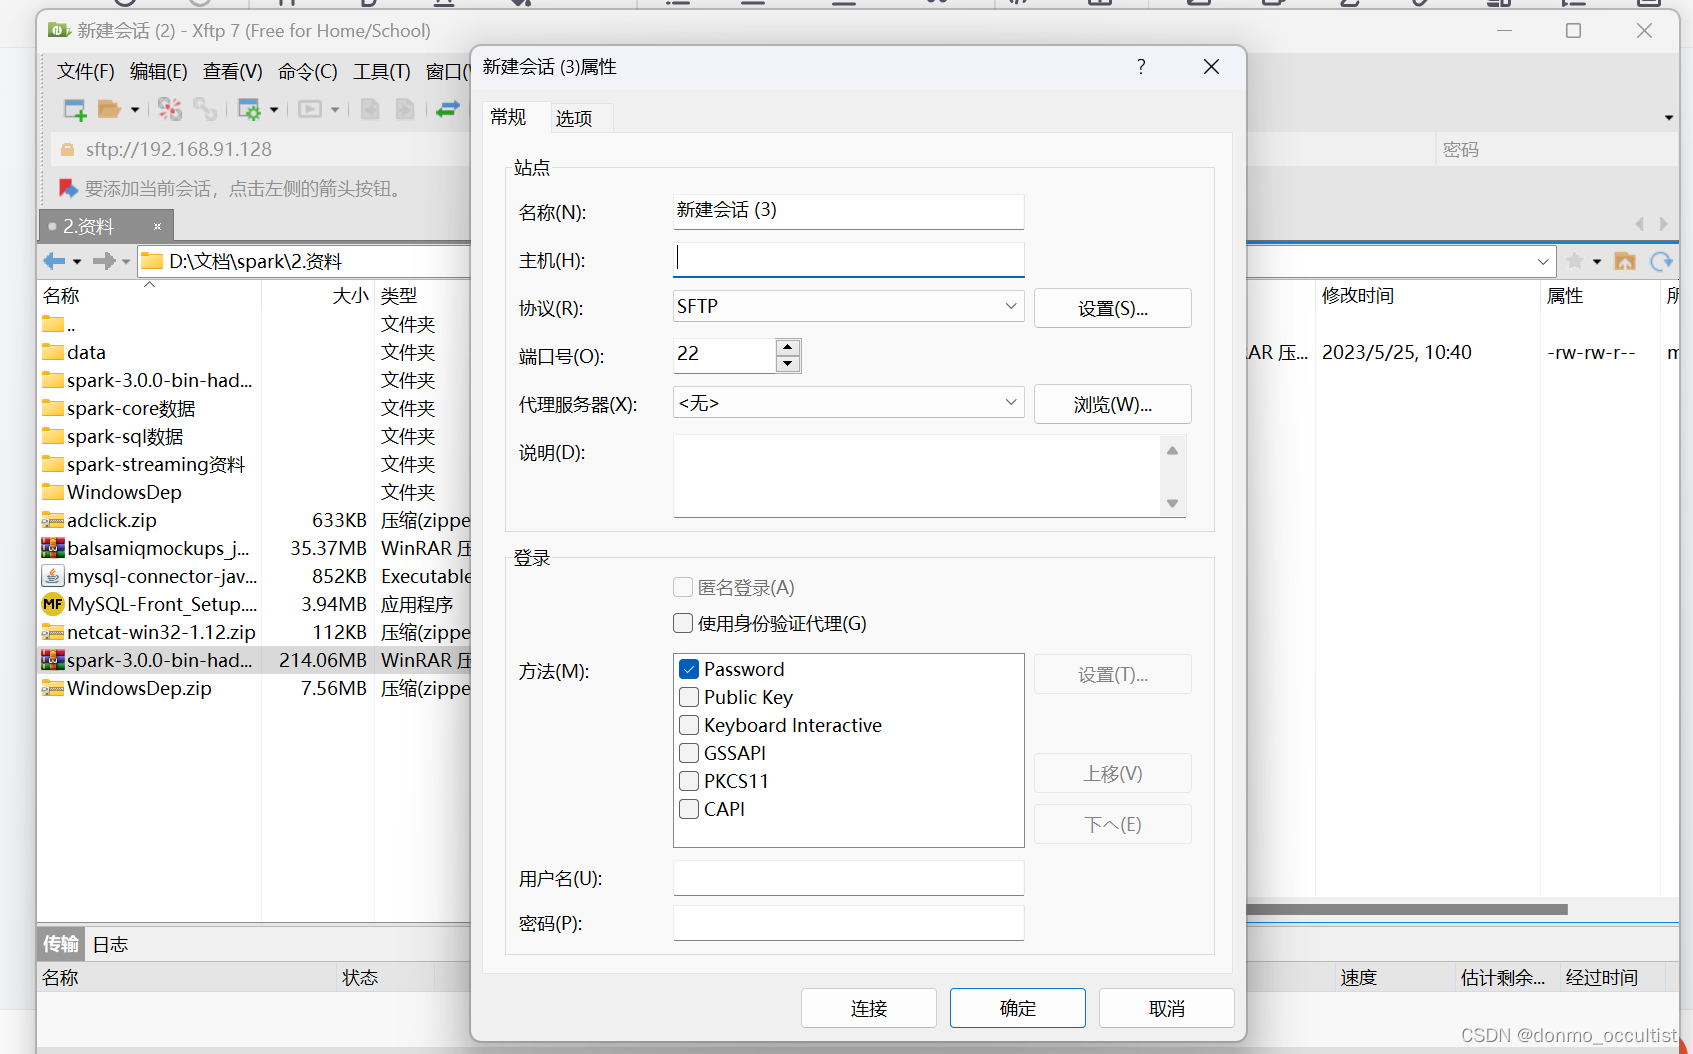Click the Open folder toolbar icon

(x=110, y=109)
